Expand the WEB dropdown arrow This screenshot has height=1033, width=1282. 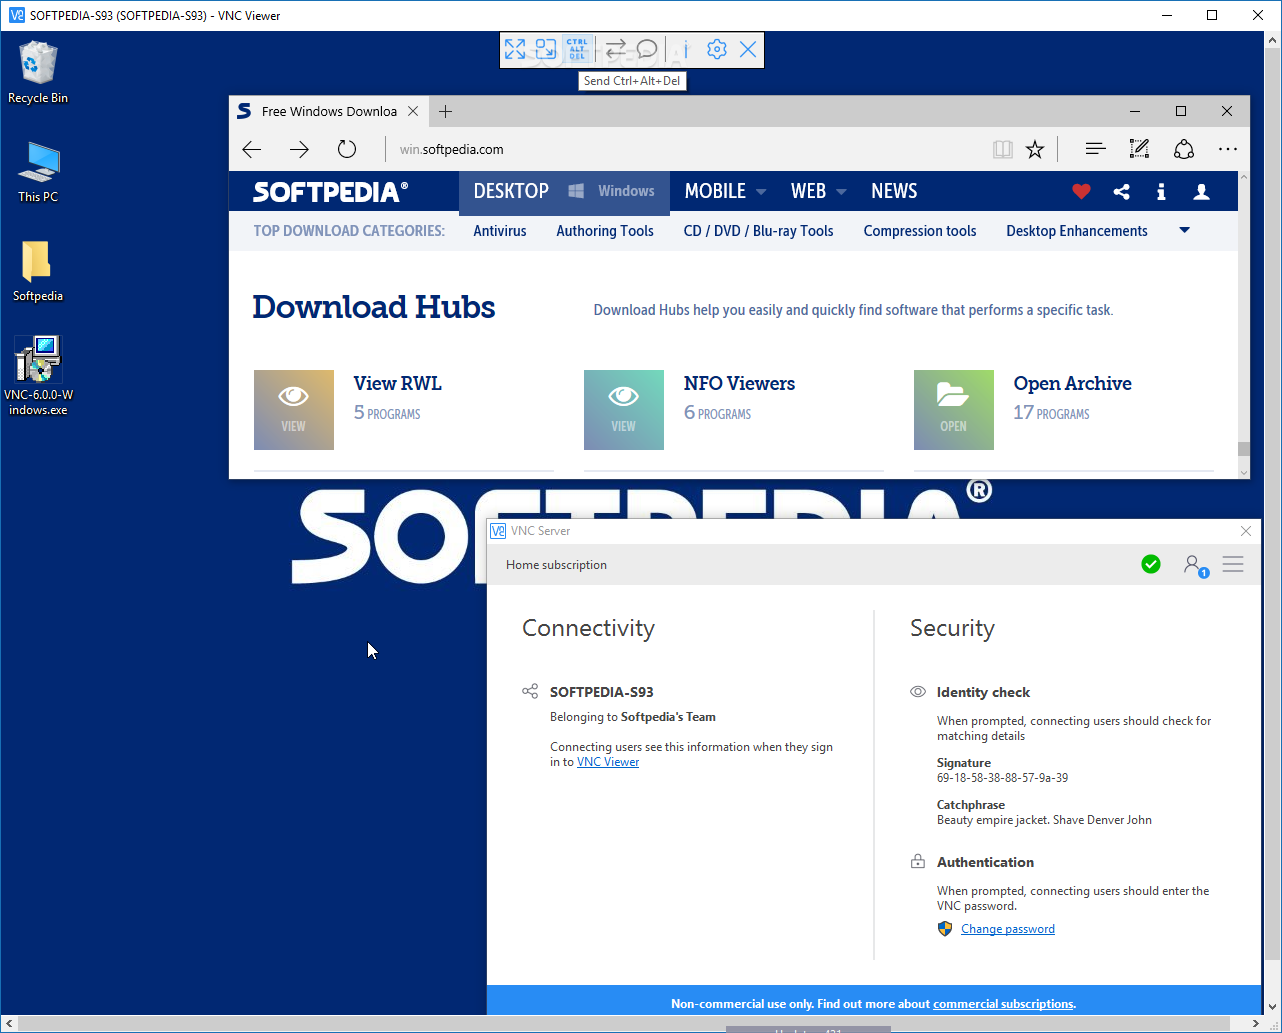[841, 192]
